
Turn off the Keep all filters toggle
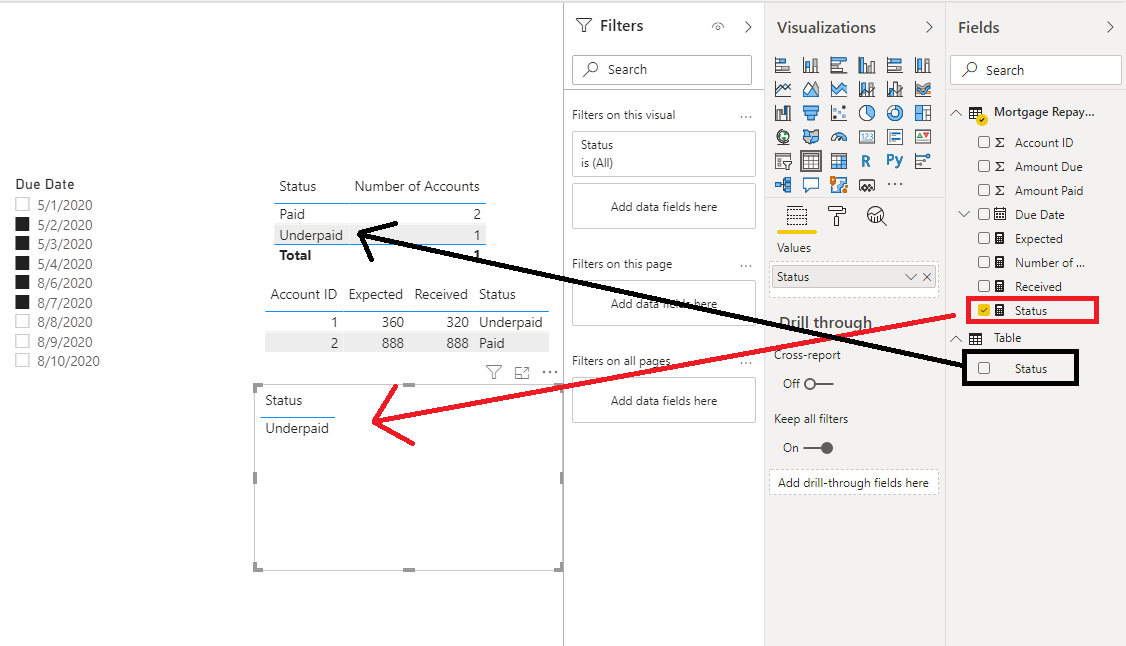click(819, 448)
